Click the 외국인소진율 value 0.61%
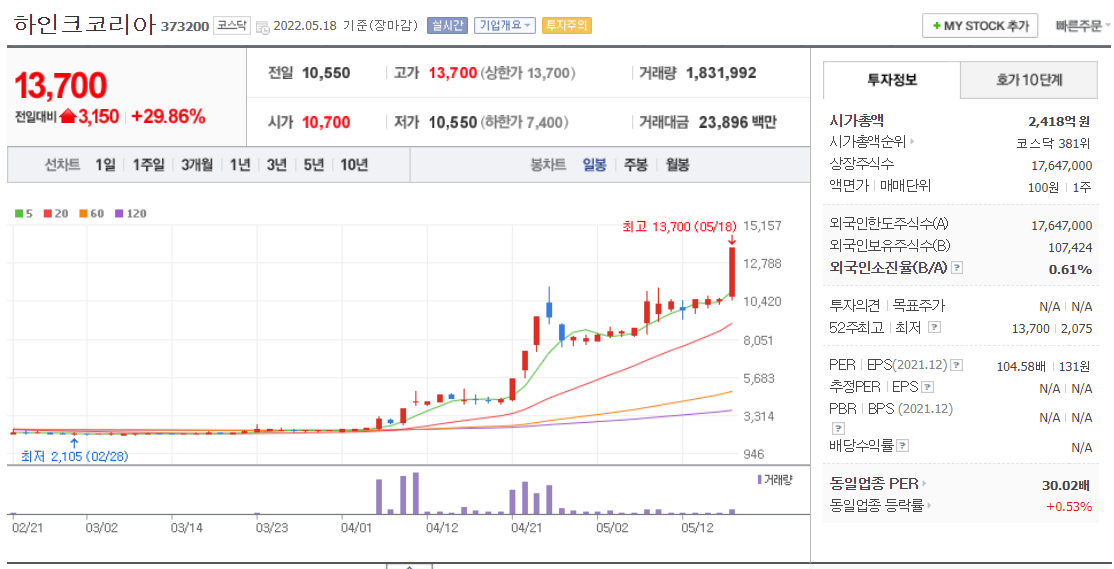The width and height of the screenshot is (1114, 569). (x=1070, y=269)
